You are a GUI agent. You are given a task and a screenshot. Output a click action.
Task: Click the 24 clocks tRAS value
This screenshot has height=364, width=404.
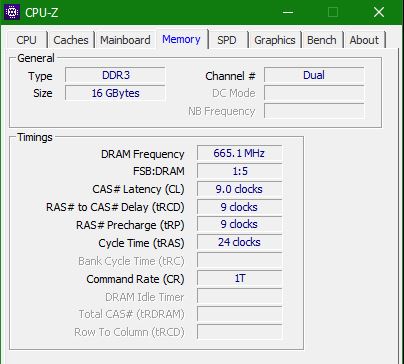(239, 242)
